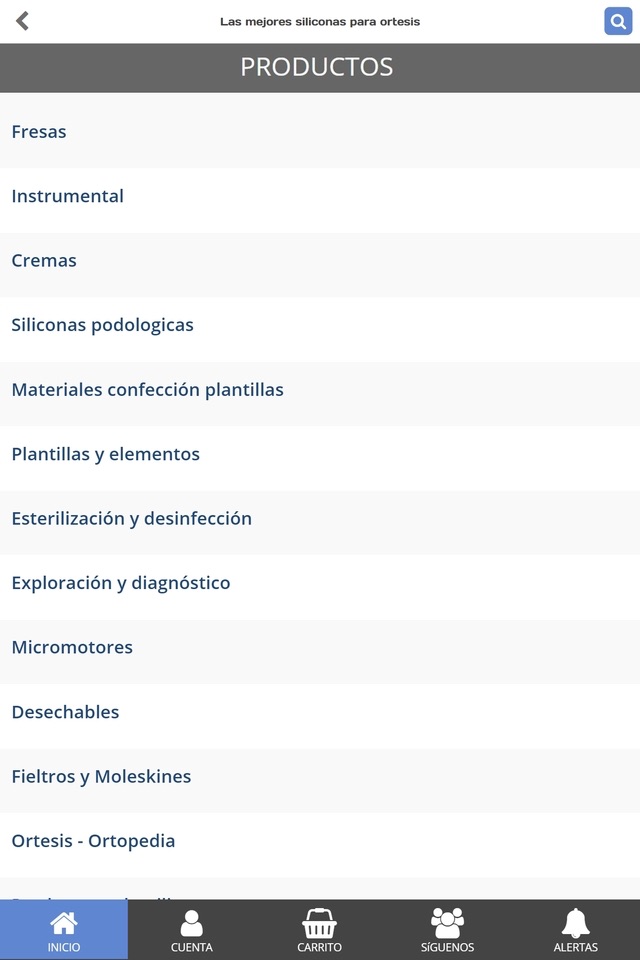Open the search magnifier icon

click(x=617, y=21)
